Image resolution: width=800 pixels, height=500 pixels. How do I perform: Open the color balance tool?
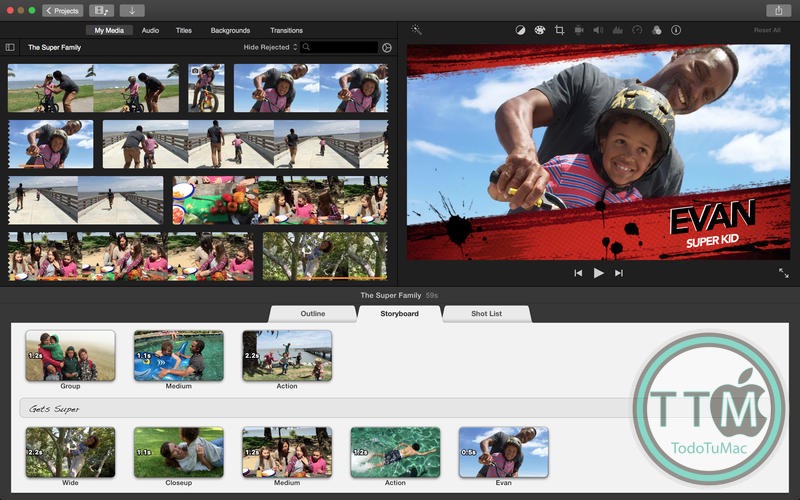520,30
